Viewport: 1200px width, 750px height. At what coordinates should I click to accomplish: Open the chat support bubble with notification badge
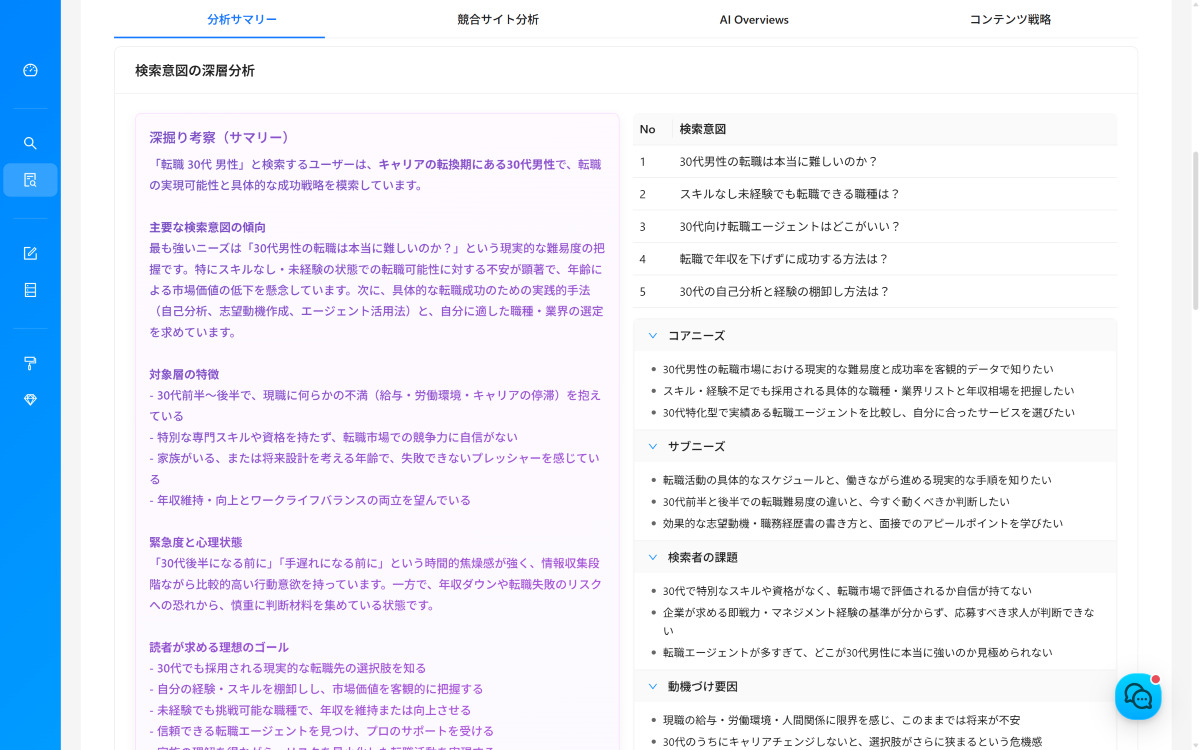(1138, 696)
